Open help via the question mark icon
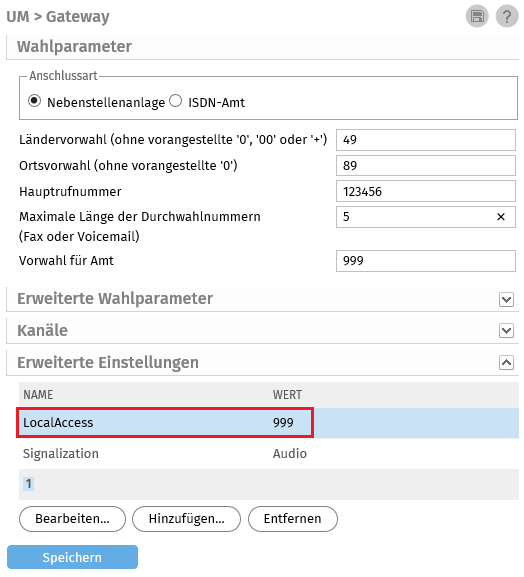This screenshot has height=577, width=524. point(507,17)
